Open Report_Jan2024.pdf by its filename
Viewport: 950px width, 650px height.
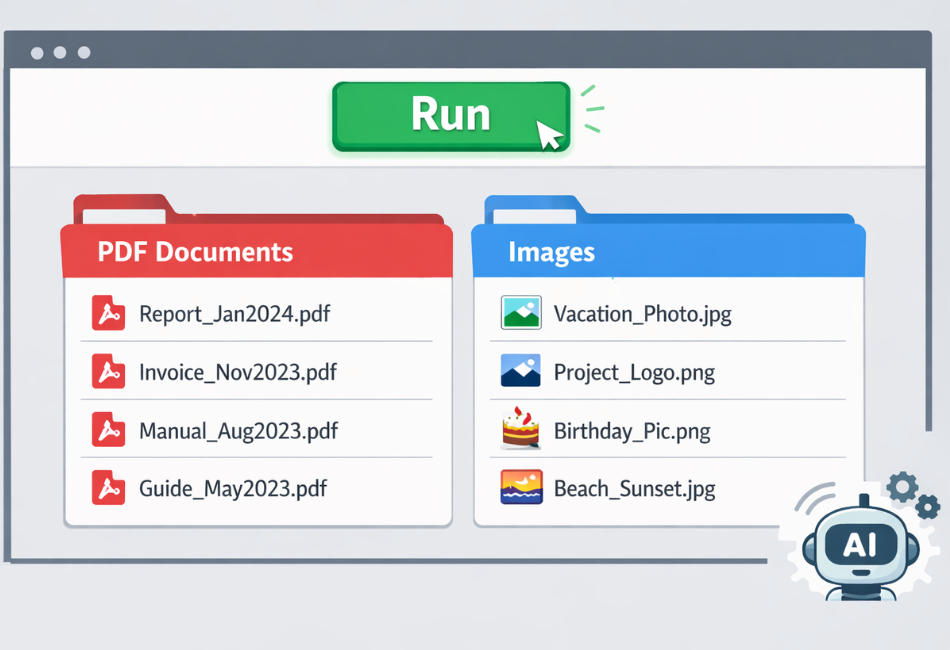(x=236, y=313)
